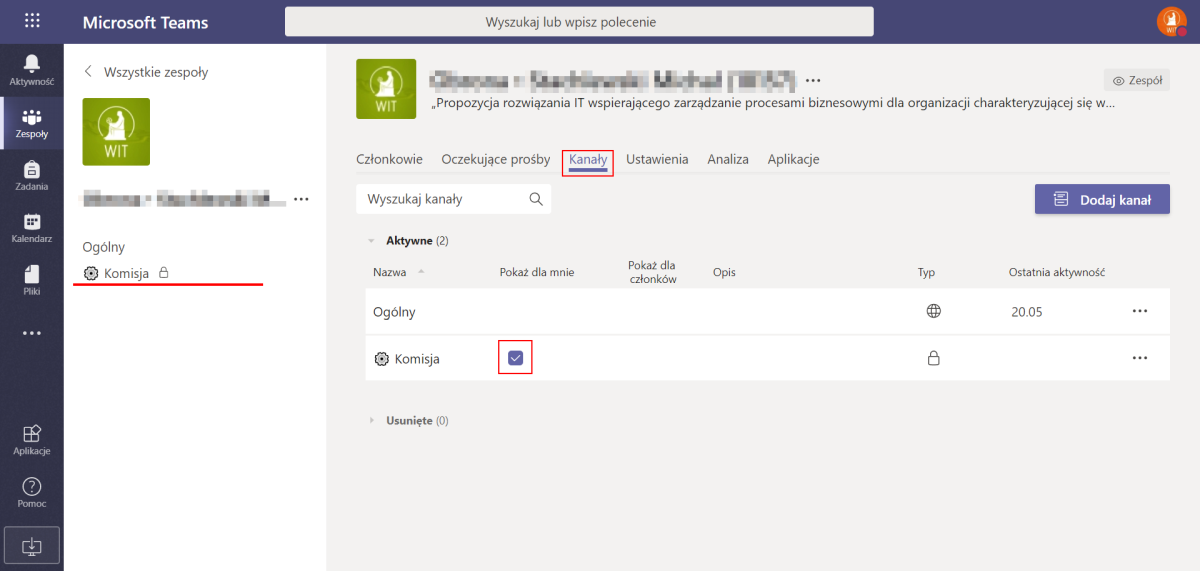Open Zadania in the left rail
Viewport: 1200px width, 571px height.
(32, 176)
